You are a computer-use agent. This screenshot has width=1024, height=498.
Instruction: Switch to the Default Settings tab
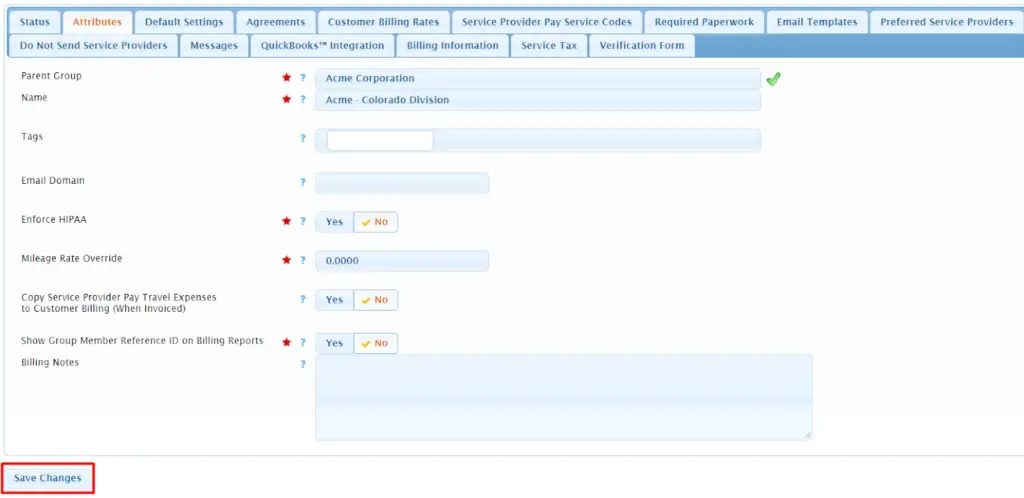pyautogui.click(x=184, y=22)
